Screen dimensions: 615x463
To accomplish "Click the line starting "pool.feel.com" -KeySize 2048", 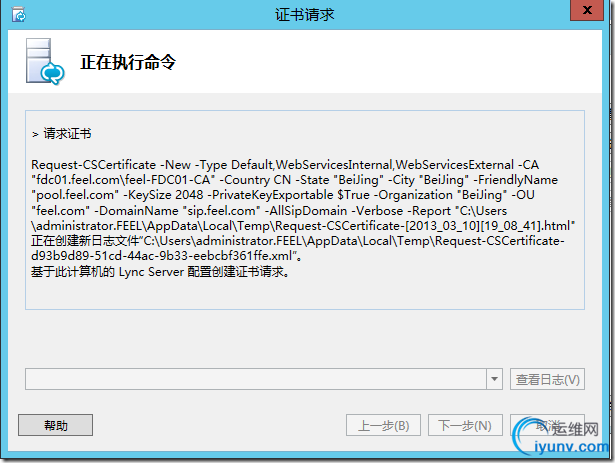I will pos(282,195).
